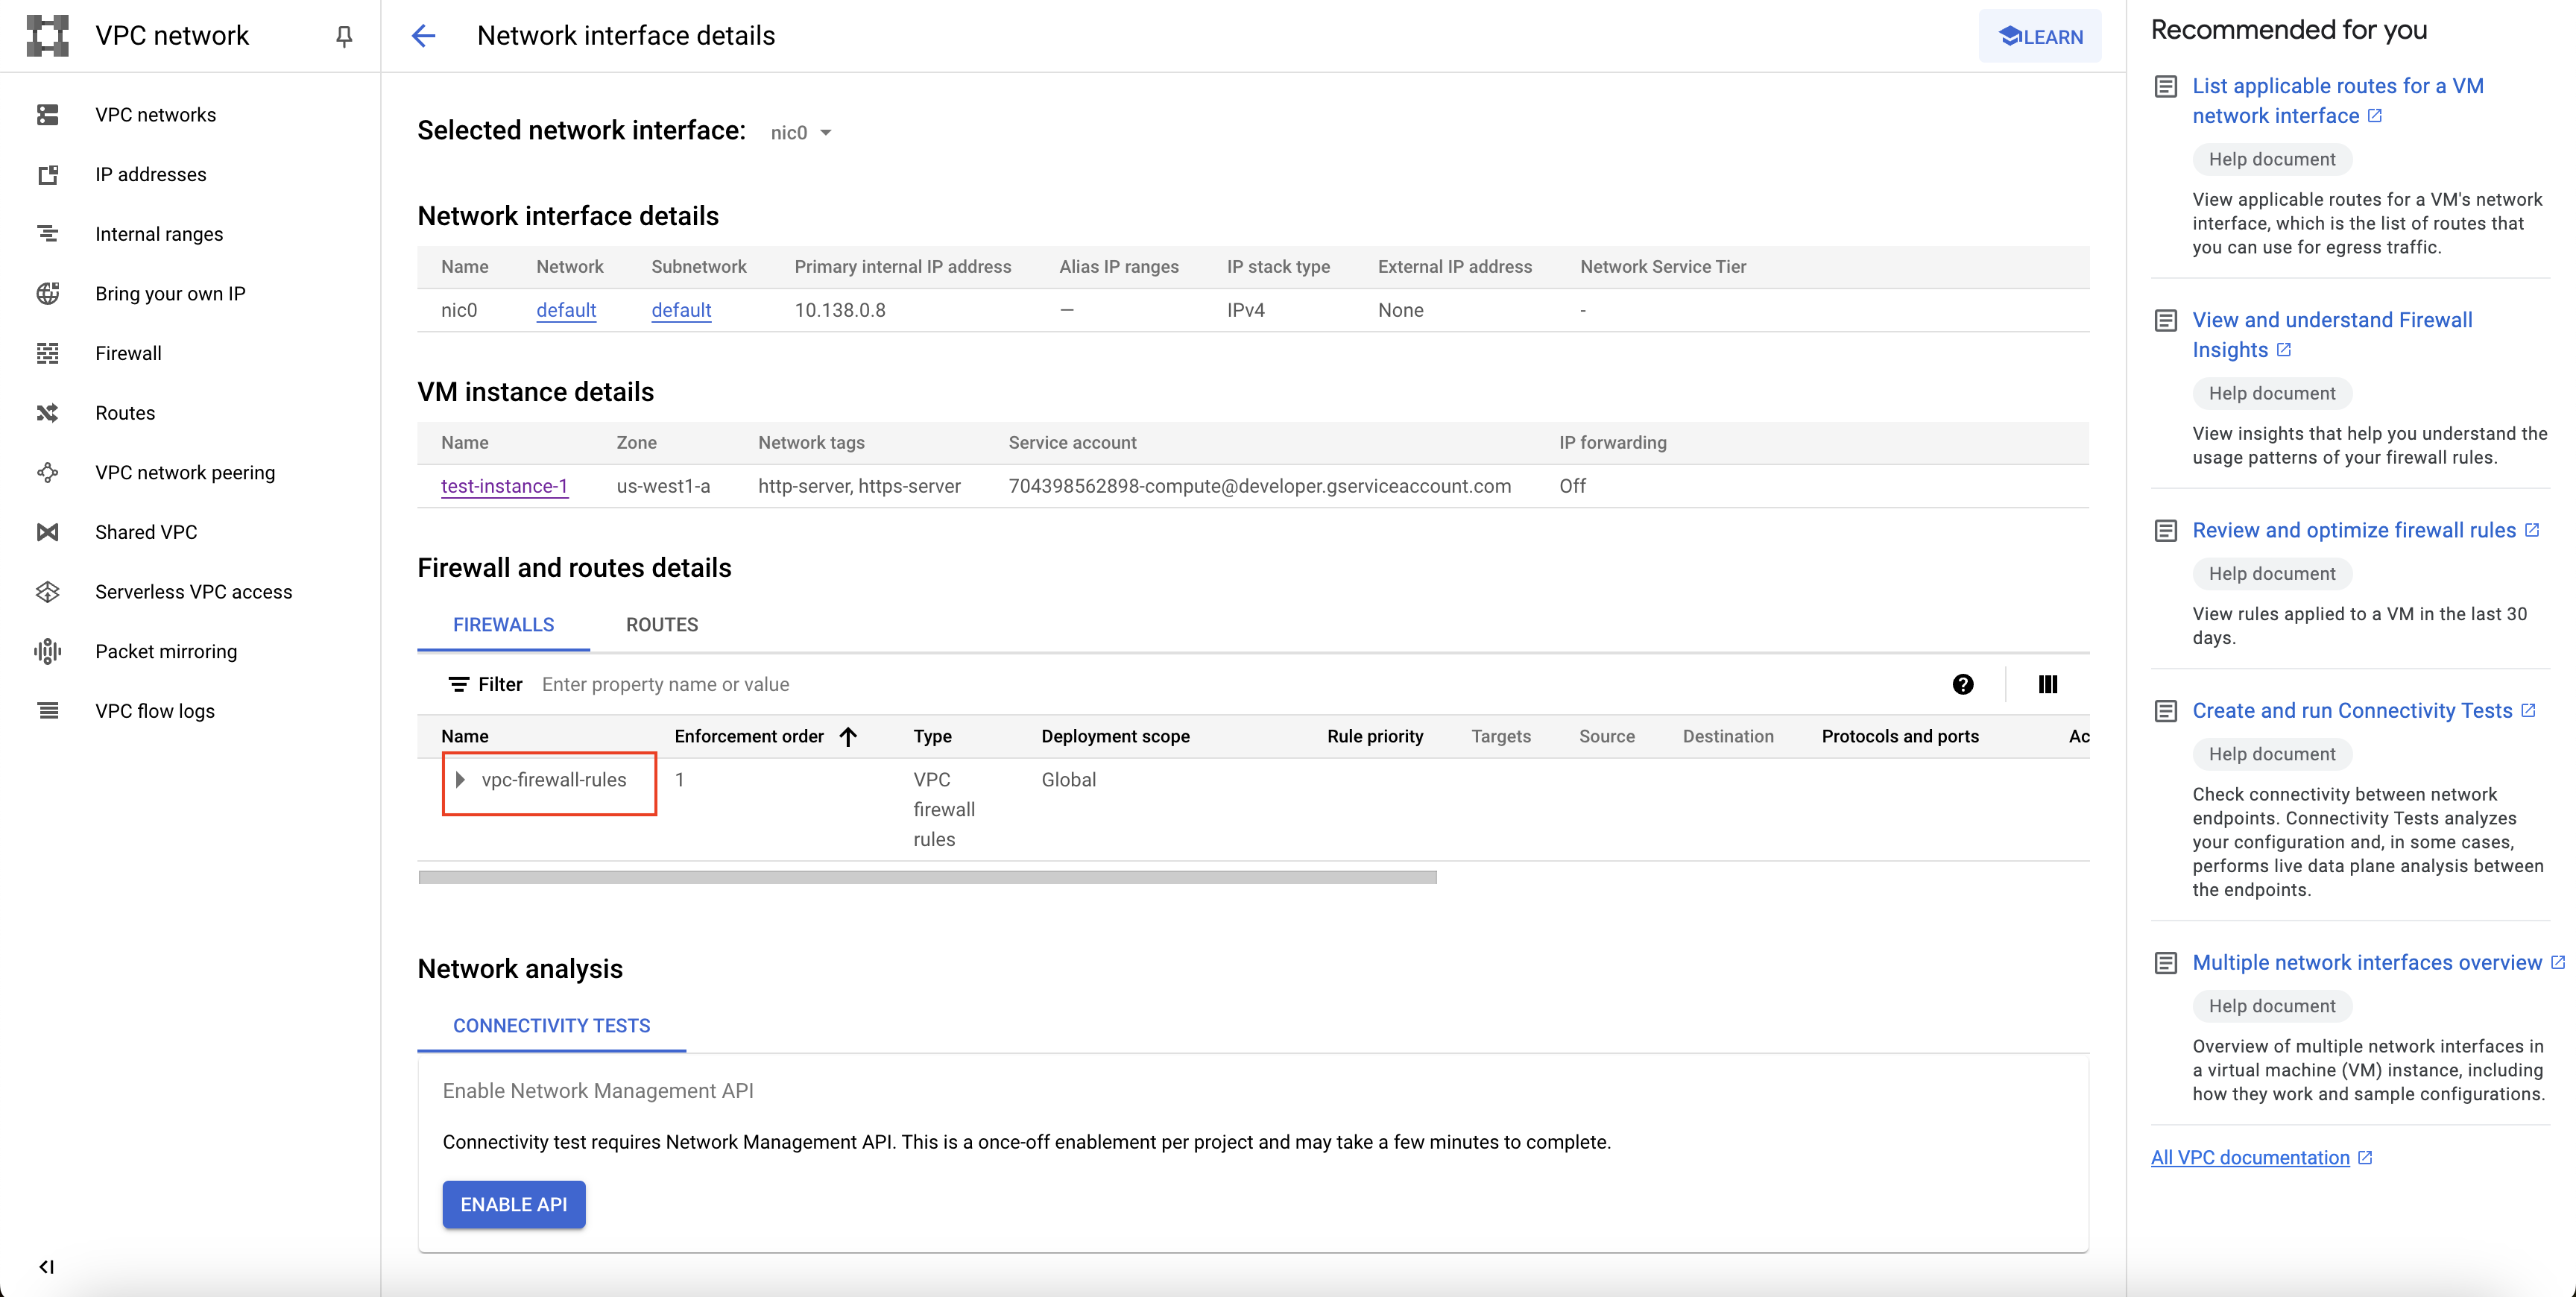
Task: Click the Deployment scope column header
Action: click(1115, 737)
